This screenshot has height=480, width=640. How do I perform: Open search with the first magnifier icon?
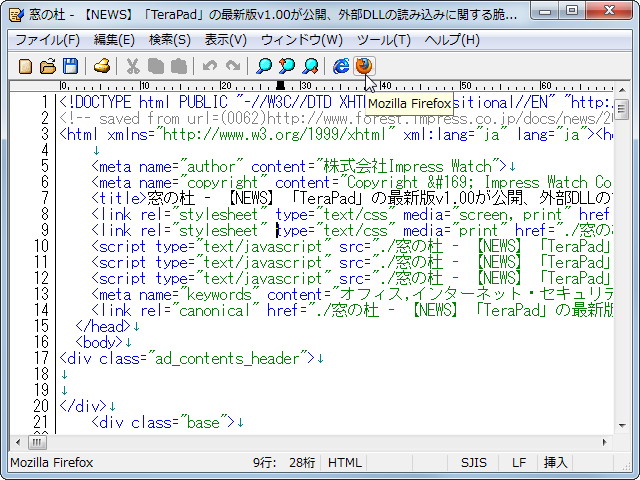[x=264, y=66]
